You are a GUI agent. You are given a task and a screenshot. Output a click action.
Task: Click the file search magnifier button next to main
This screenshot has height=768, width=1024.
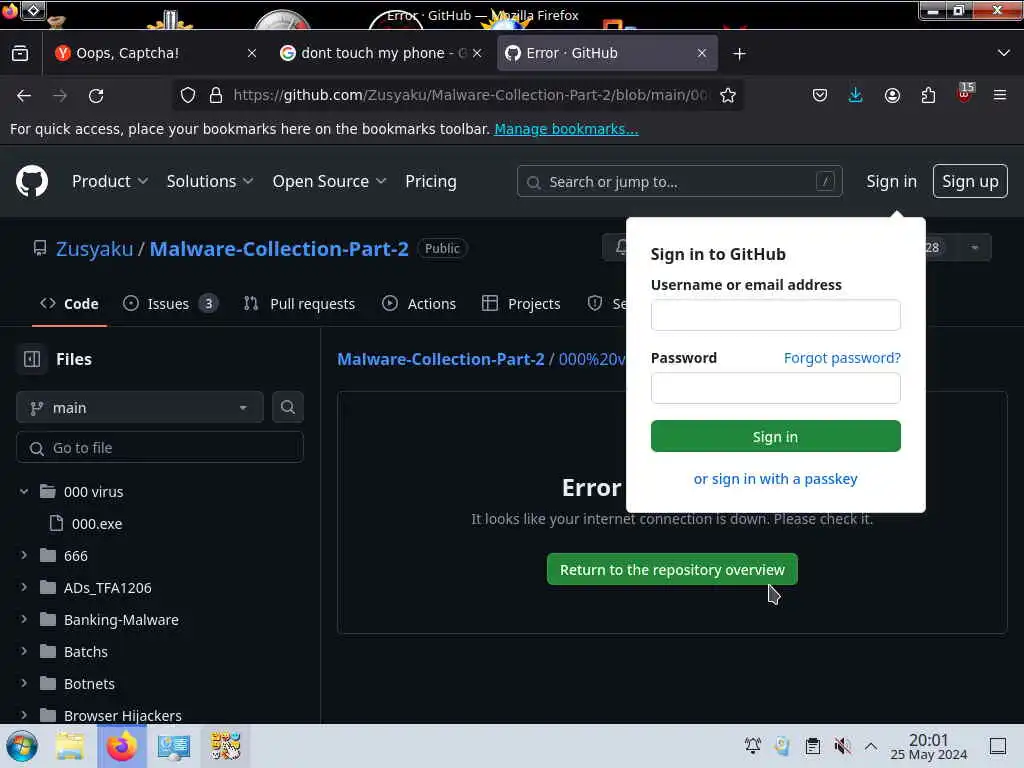287,408
